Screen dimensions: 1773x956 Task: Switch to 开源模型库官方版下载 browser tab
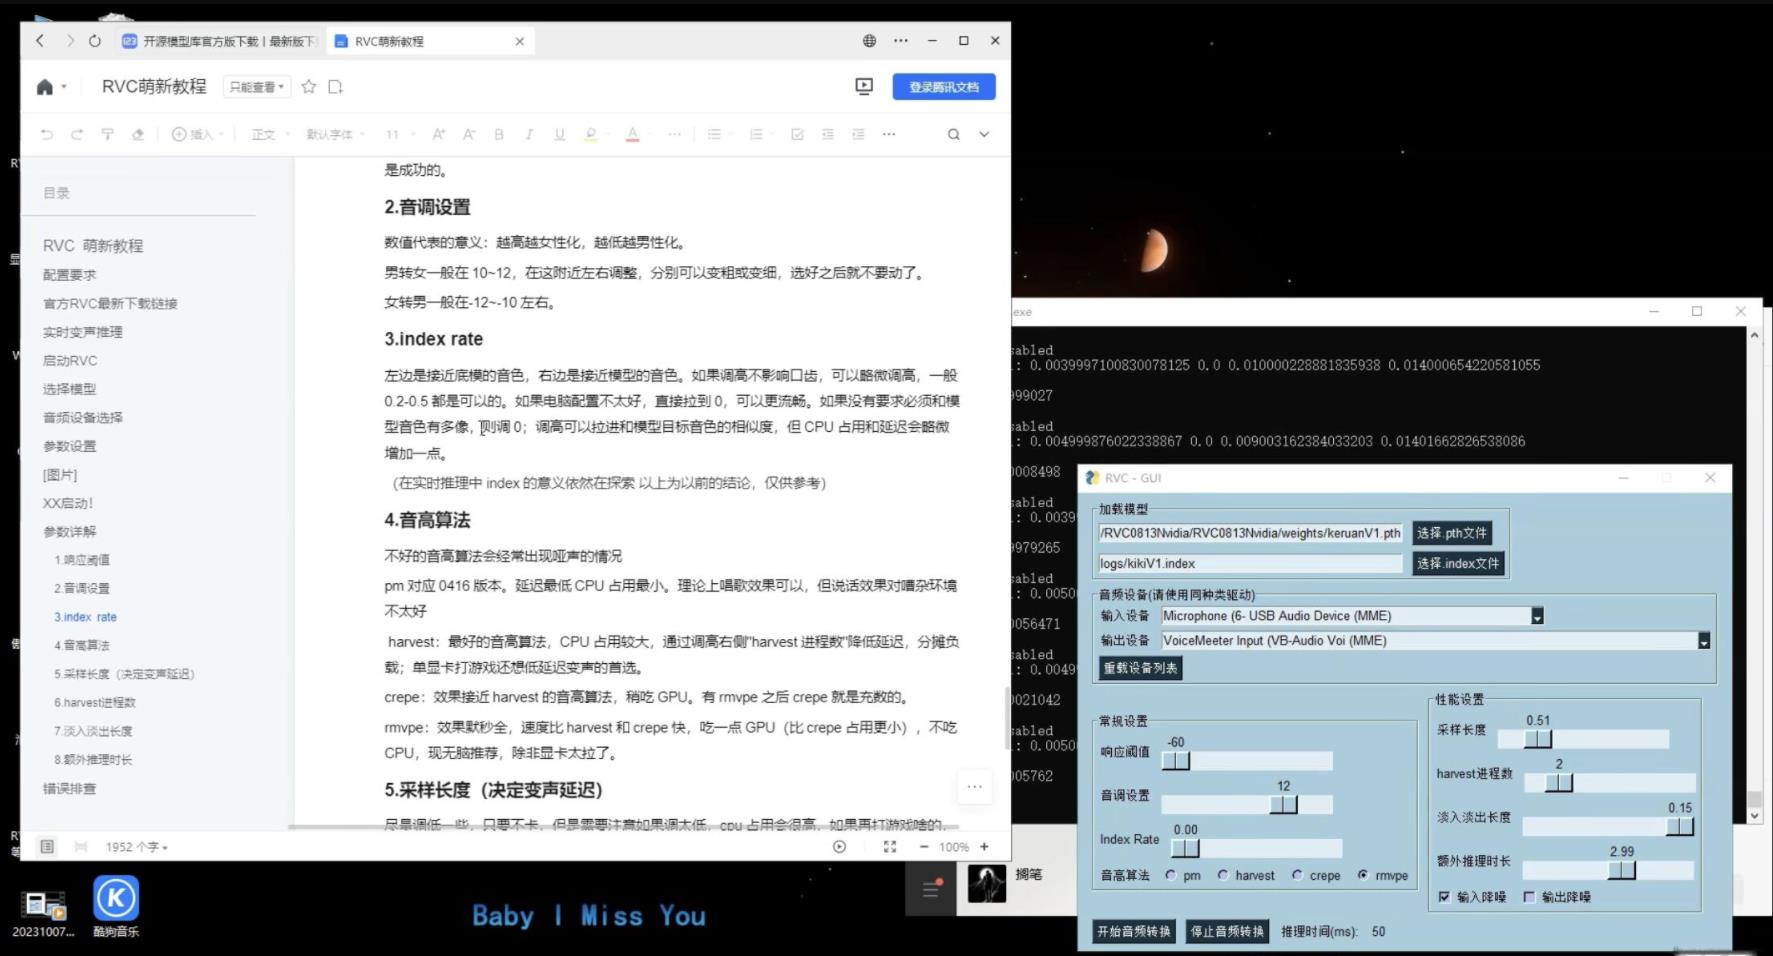point(220,41)
